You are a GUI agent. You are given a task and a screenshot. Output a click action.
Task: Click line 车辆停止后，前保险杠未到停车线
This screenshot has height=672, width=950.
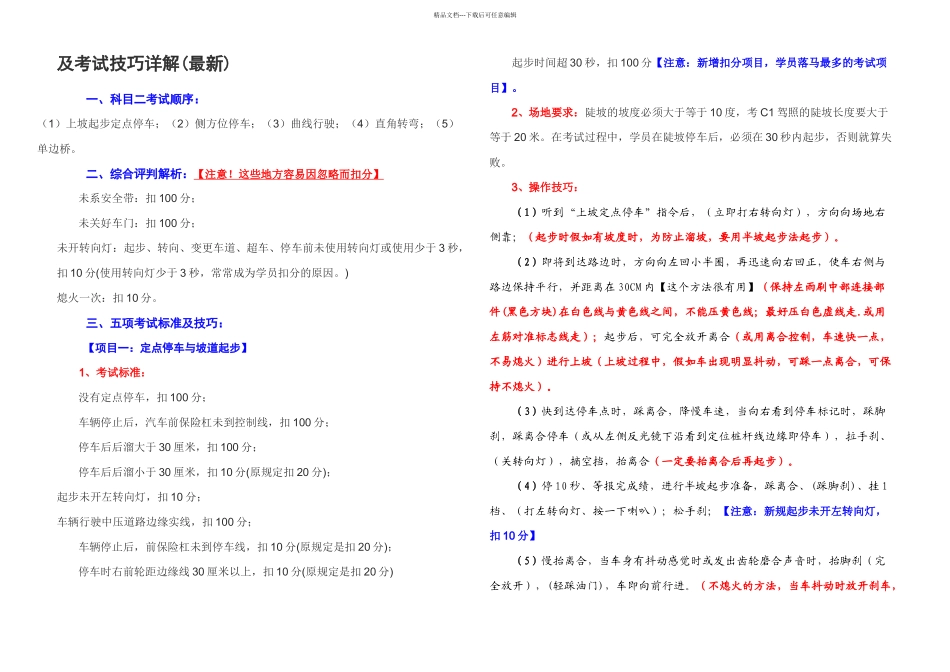(x=236, y=547)
